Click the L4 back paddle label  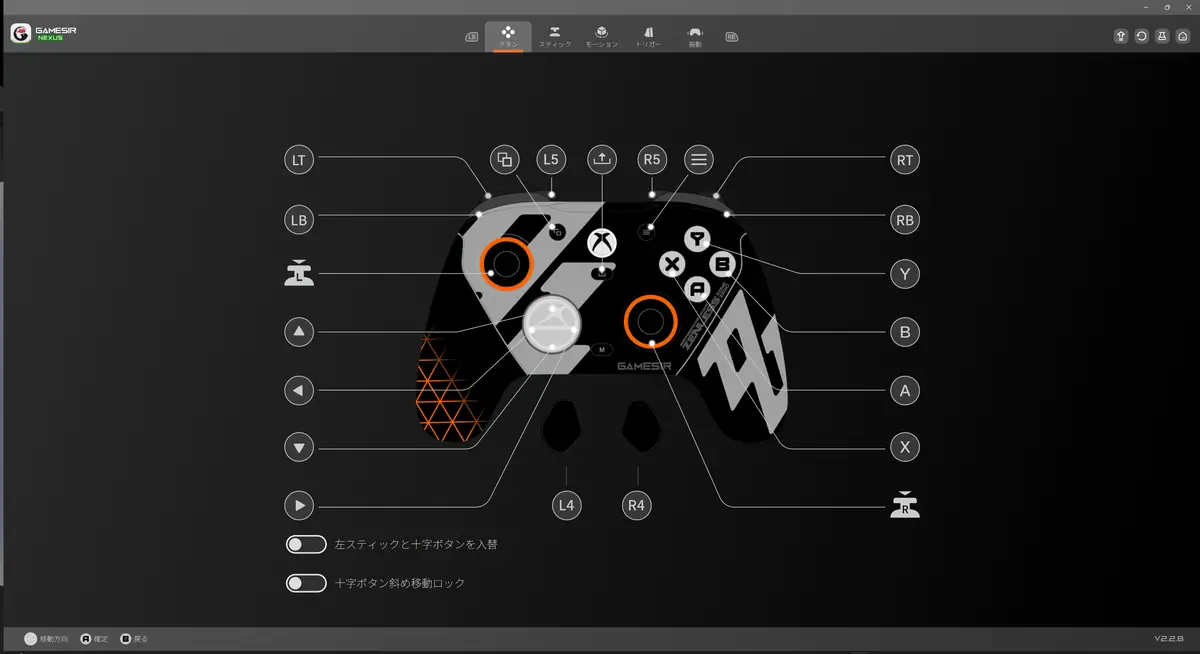point(567,506)
